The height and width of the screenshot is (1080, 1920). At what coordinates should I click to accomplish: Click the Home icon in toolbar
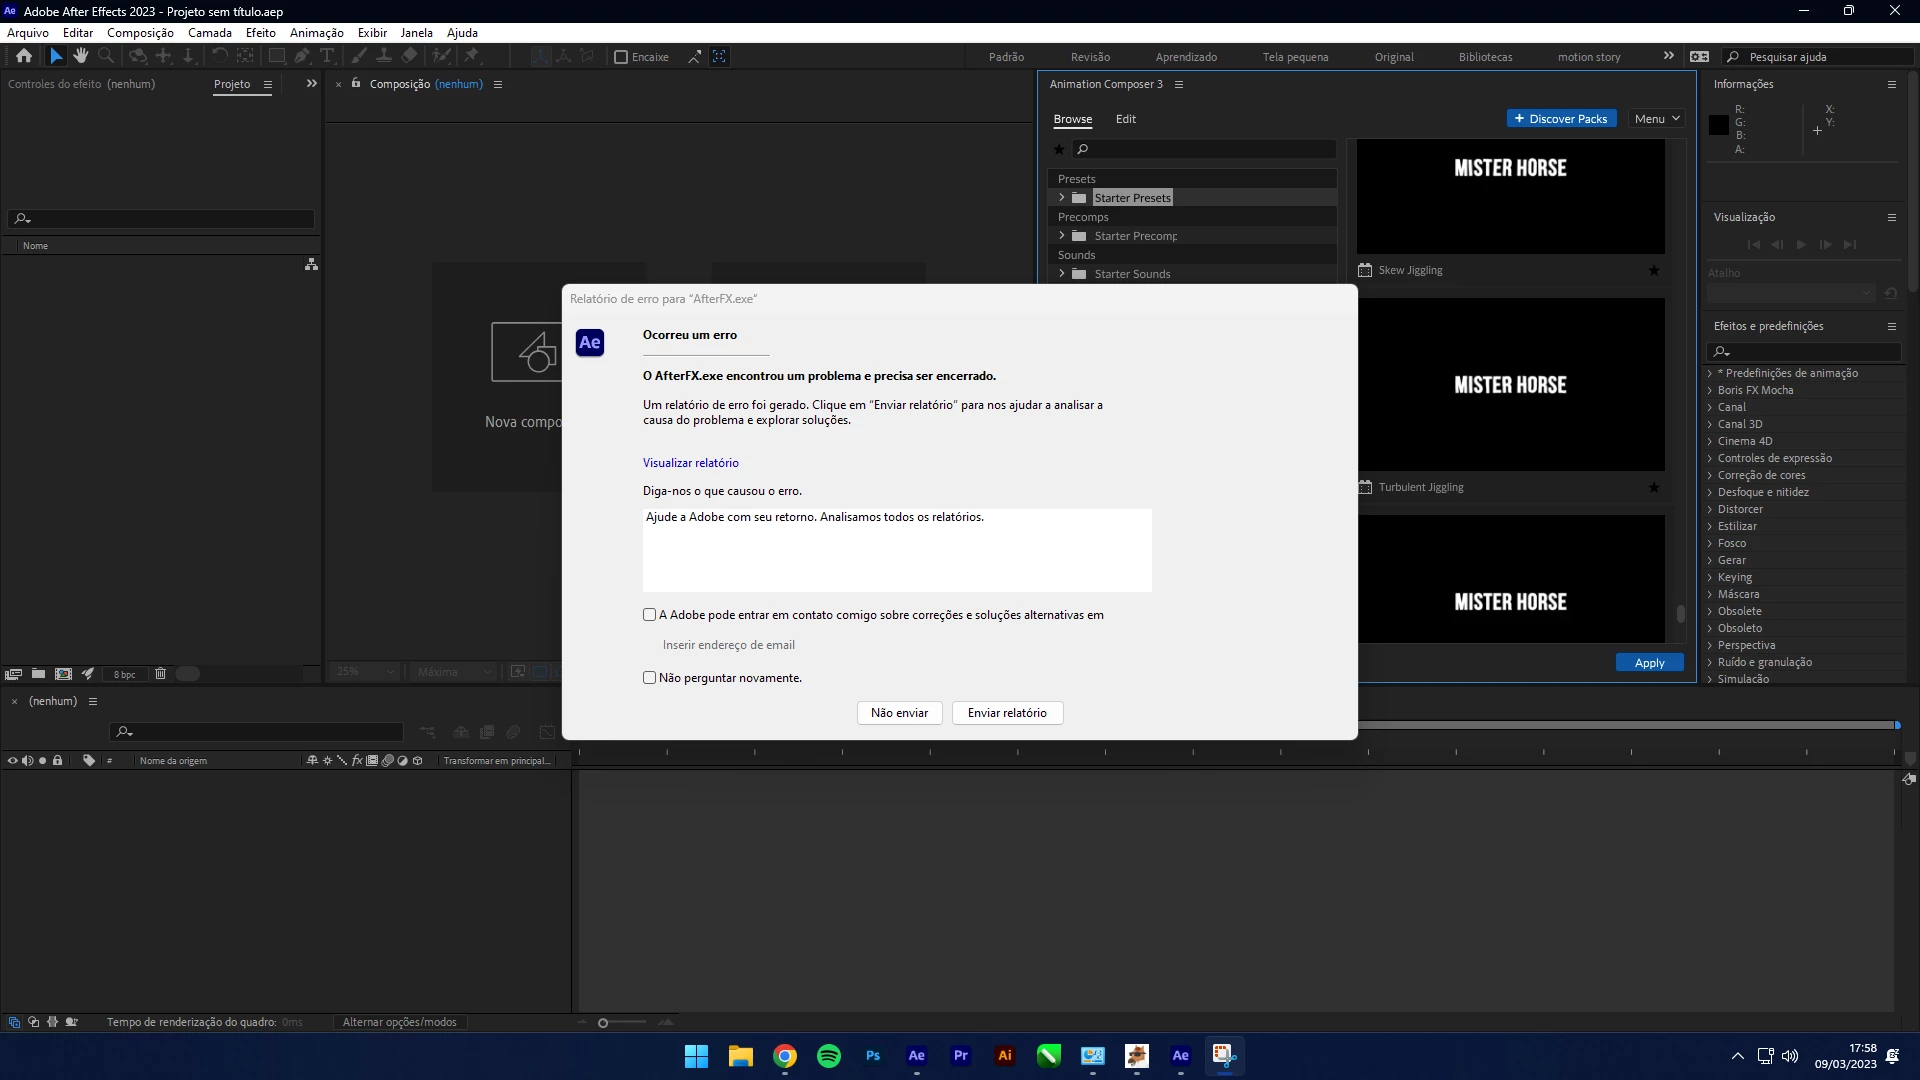pos(24,56)
